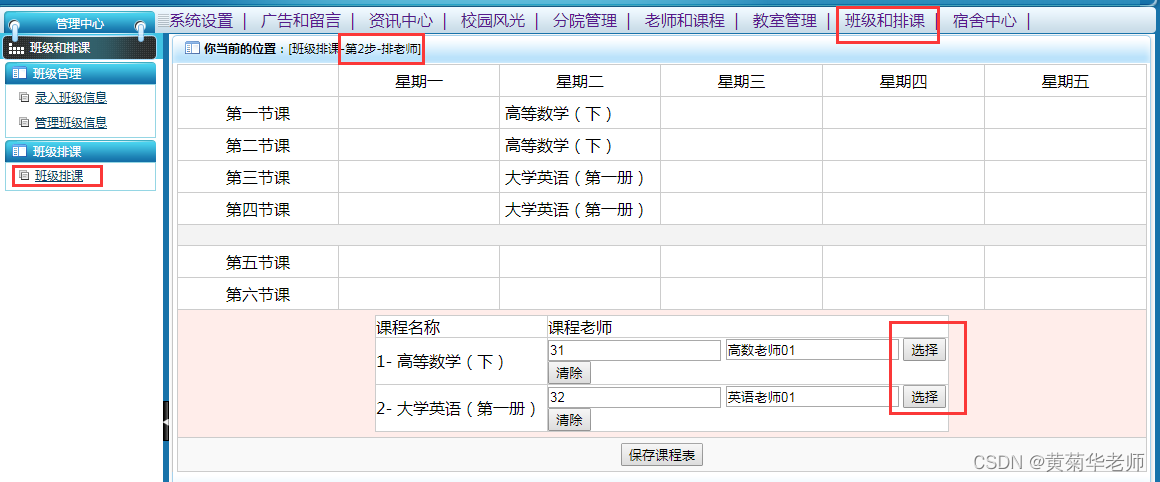Screen dimensions: 1160x482
Task: Click the 星期四 column header
Action: (903, 81)
